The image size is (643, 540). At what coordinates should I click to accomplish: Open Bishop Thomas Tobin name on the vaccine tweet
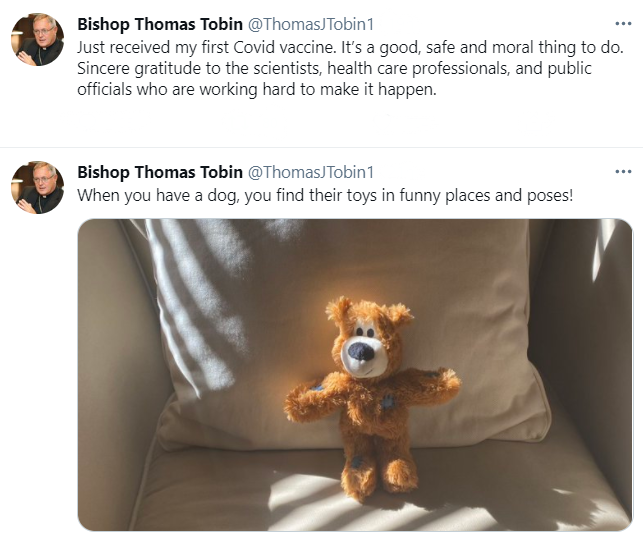click(x=159, y=23)
